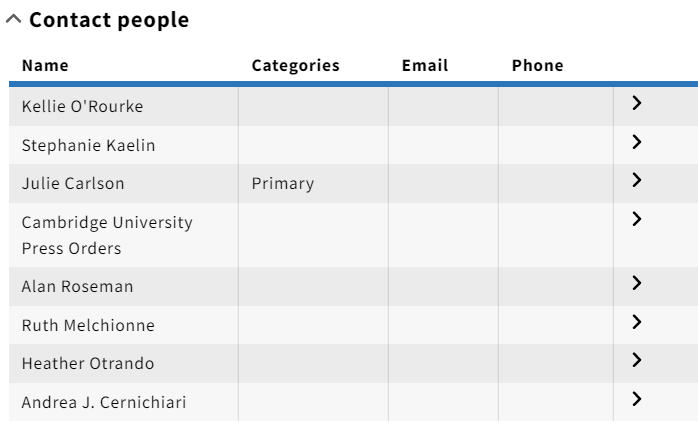This screenshot has width=698, height=426.
Task: Select the Alan Roseman row
Action: (x=353, y=286)
